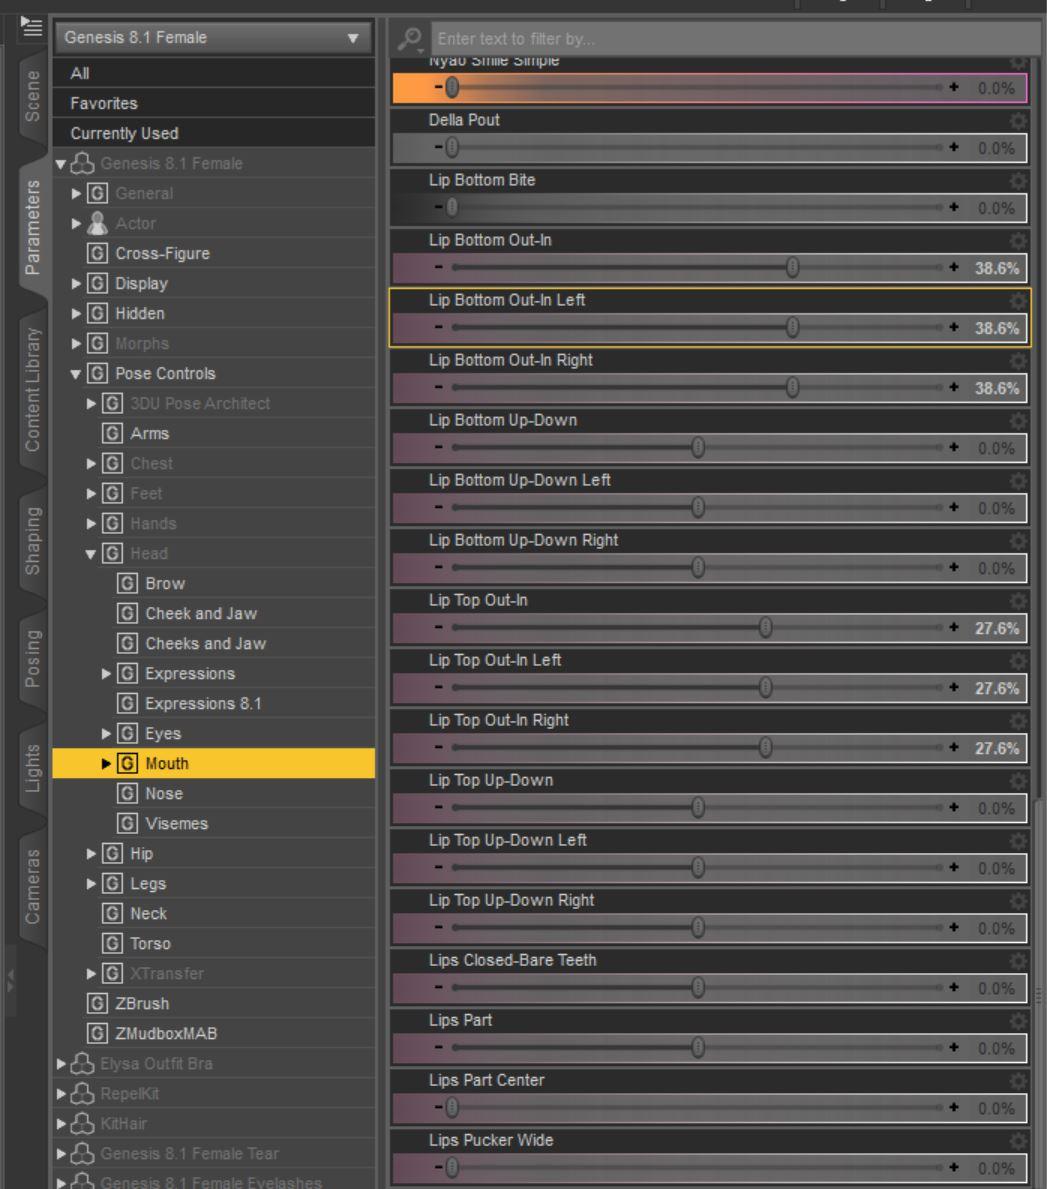Click the Lip Bottom Out-In Left slider handle
1047x1189 pixels.
point(792,327)
